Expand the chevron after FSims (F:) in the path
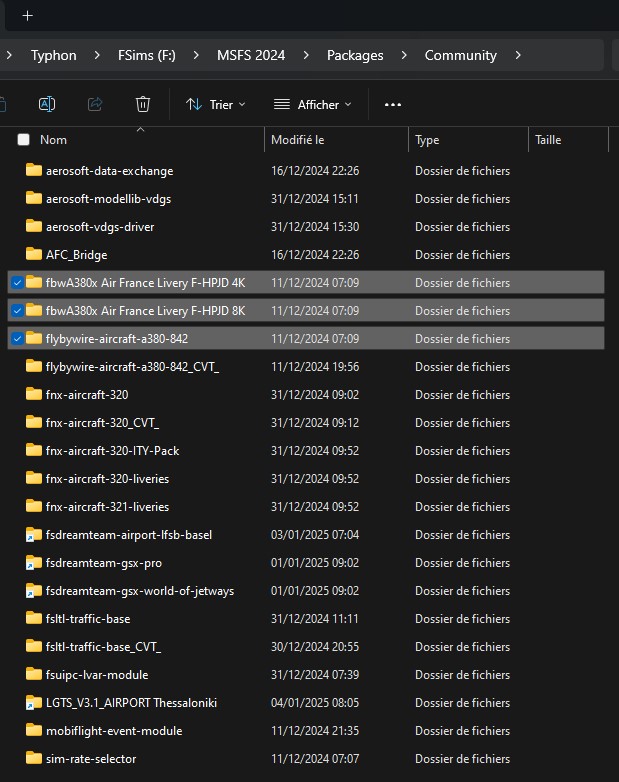This screenshot has height=782, width=619. tap(196, 55)
